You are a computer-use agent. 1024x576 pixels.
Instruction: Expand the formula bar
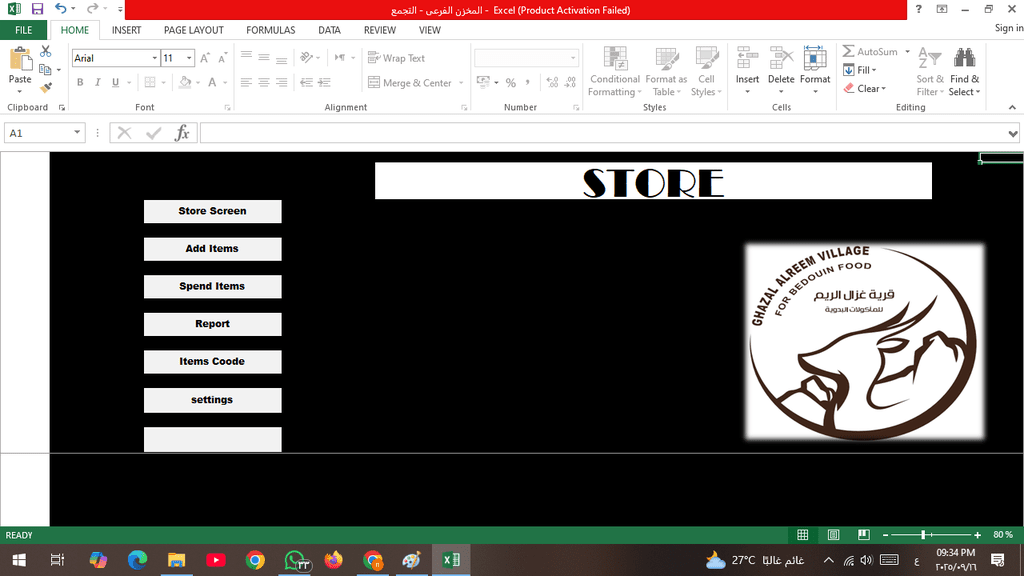tap(1012, 133)
